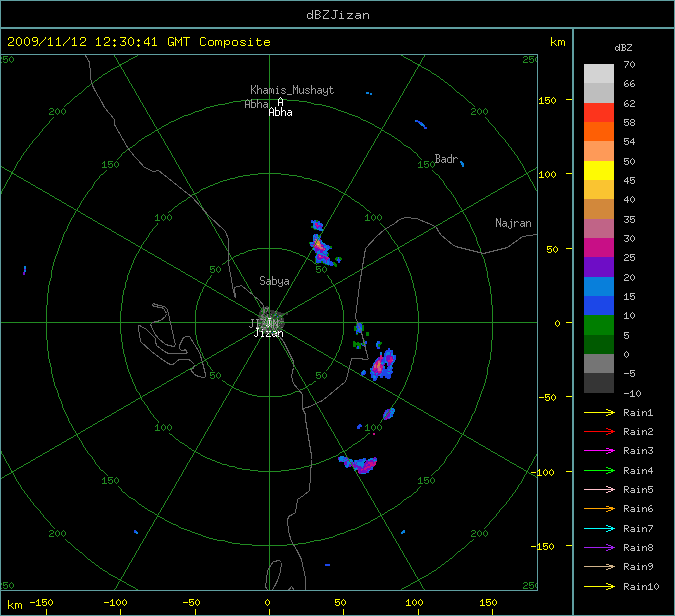This screenshot has height=616, width=675.
Task: Click the Khamis_Mushayt city label
Action: pos(292,90)
